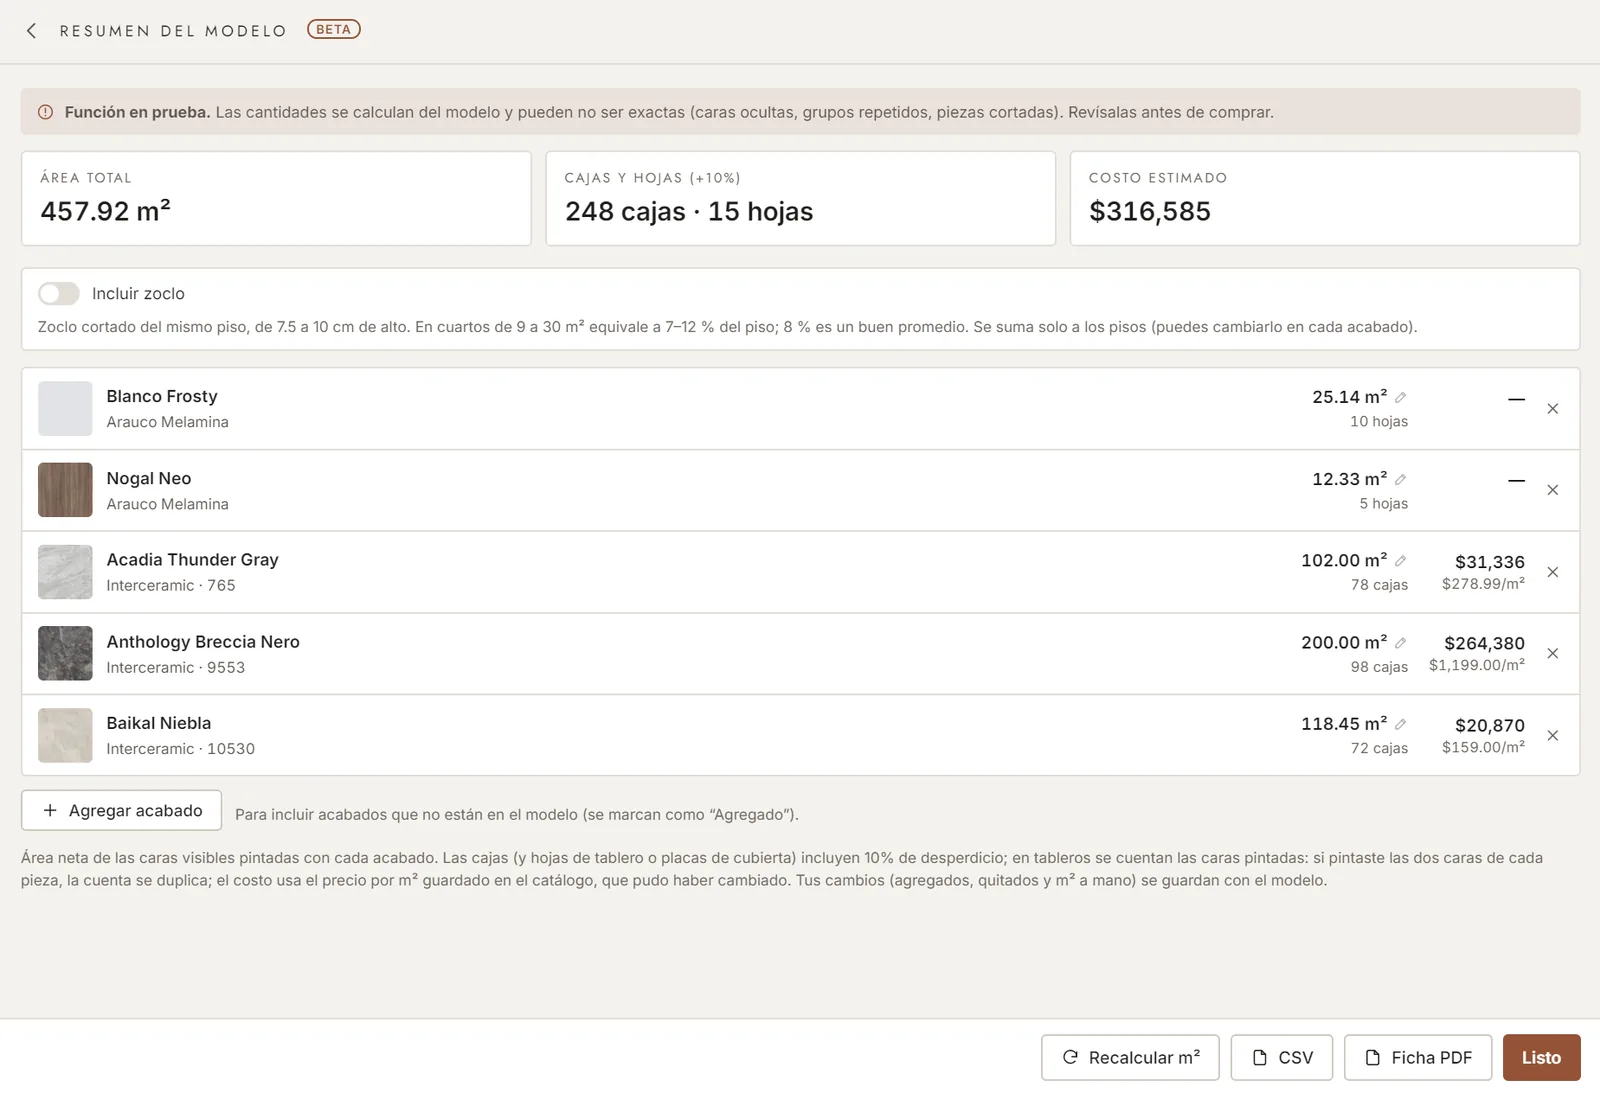Recalculate square meters with Recalcular m²
1600x1093 pixels.
1130,1057
